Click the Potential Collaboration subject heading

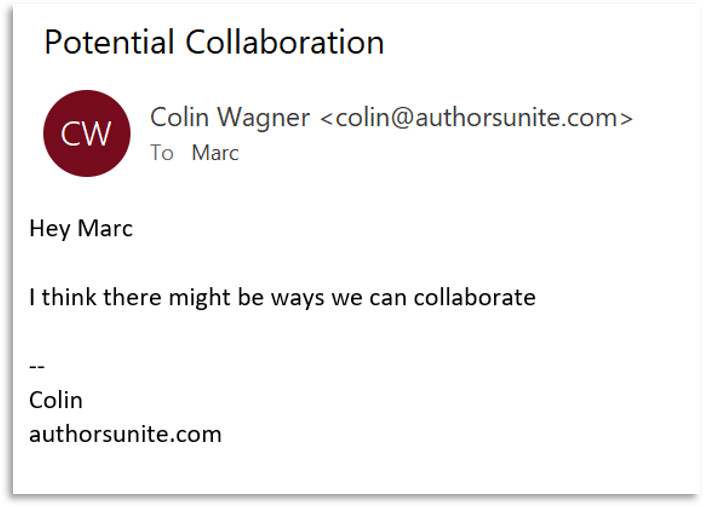click(x=214, y=43)
